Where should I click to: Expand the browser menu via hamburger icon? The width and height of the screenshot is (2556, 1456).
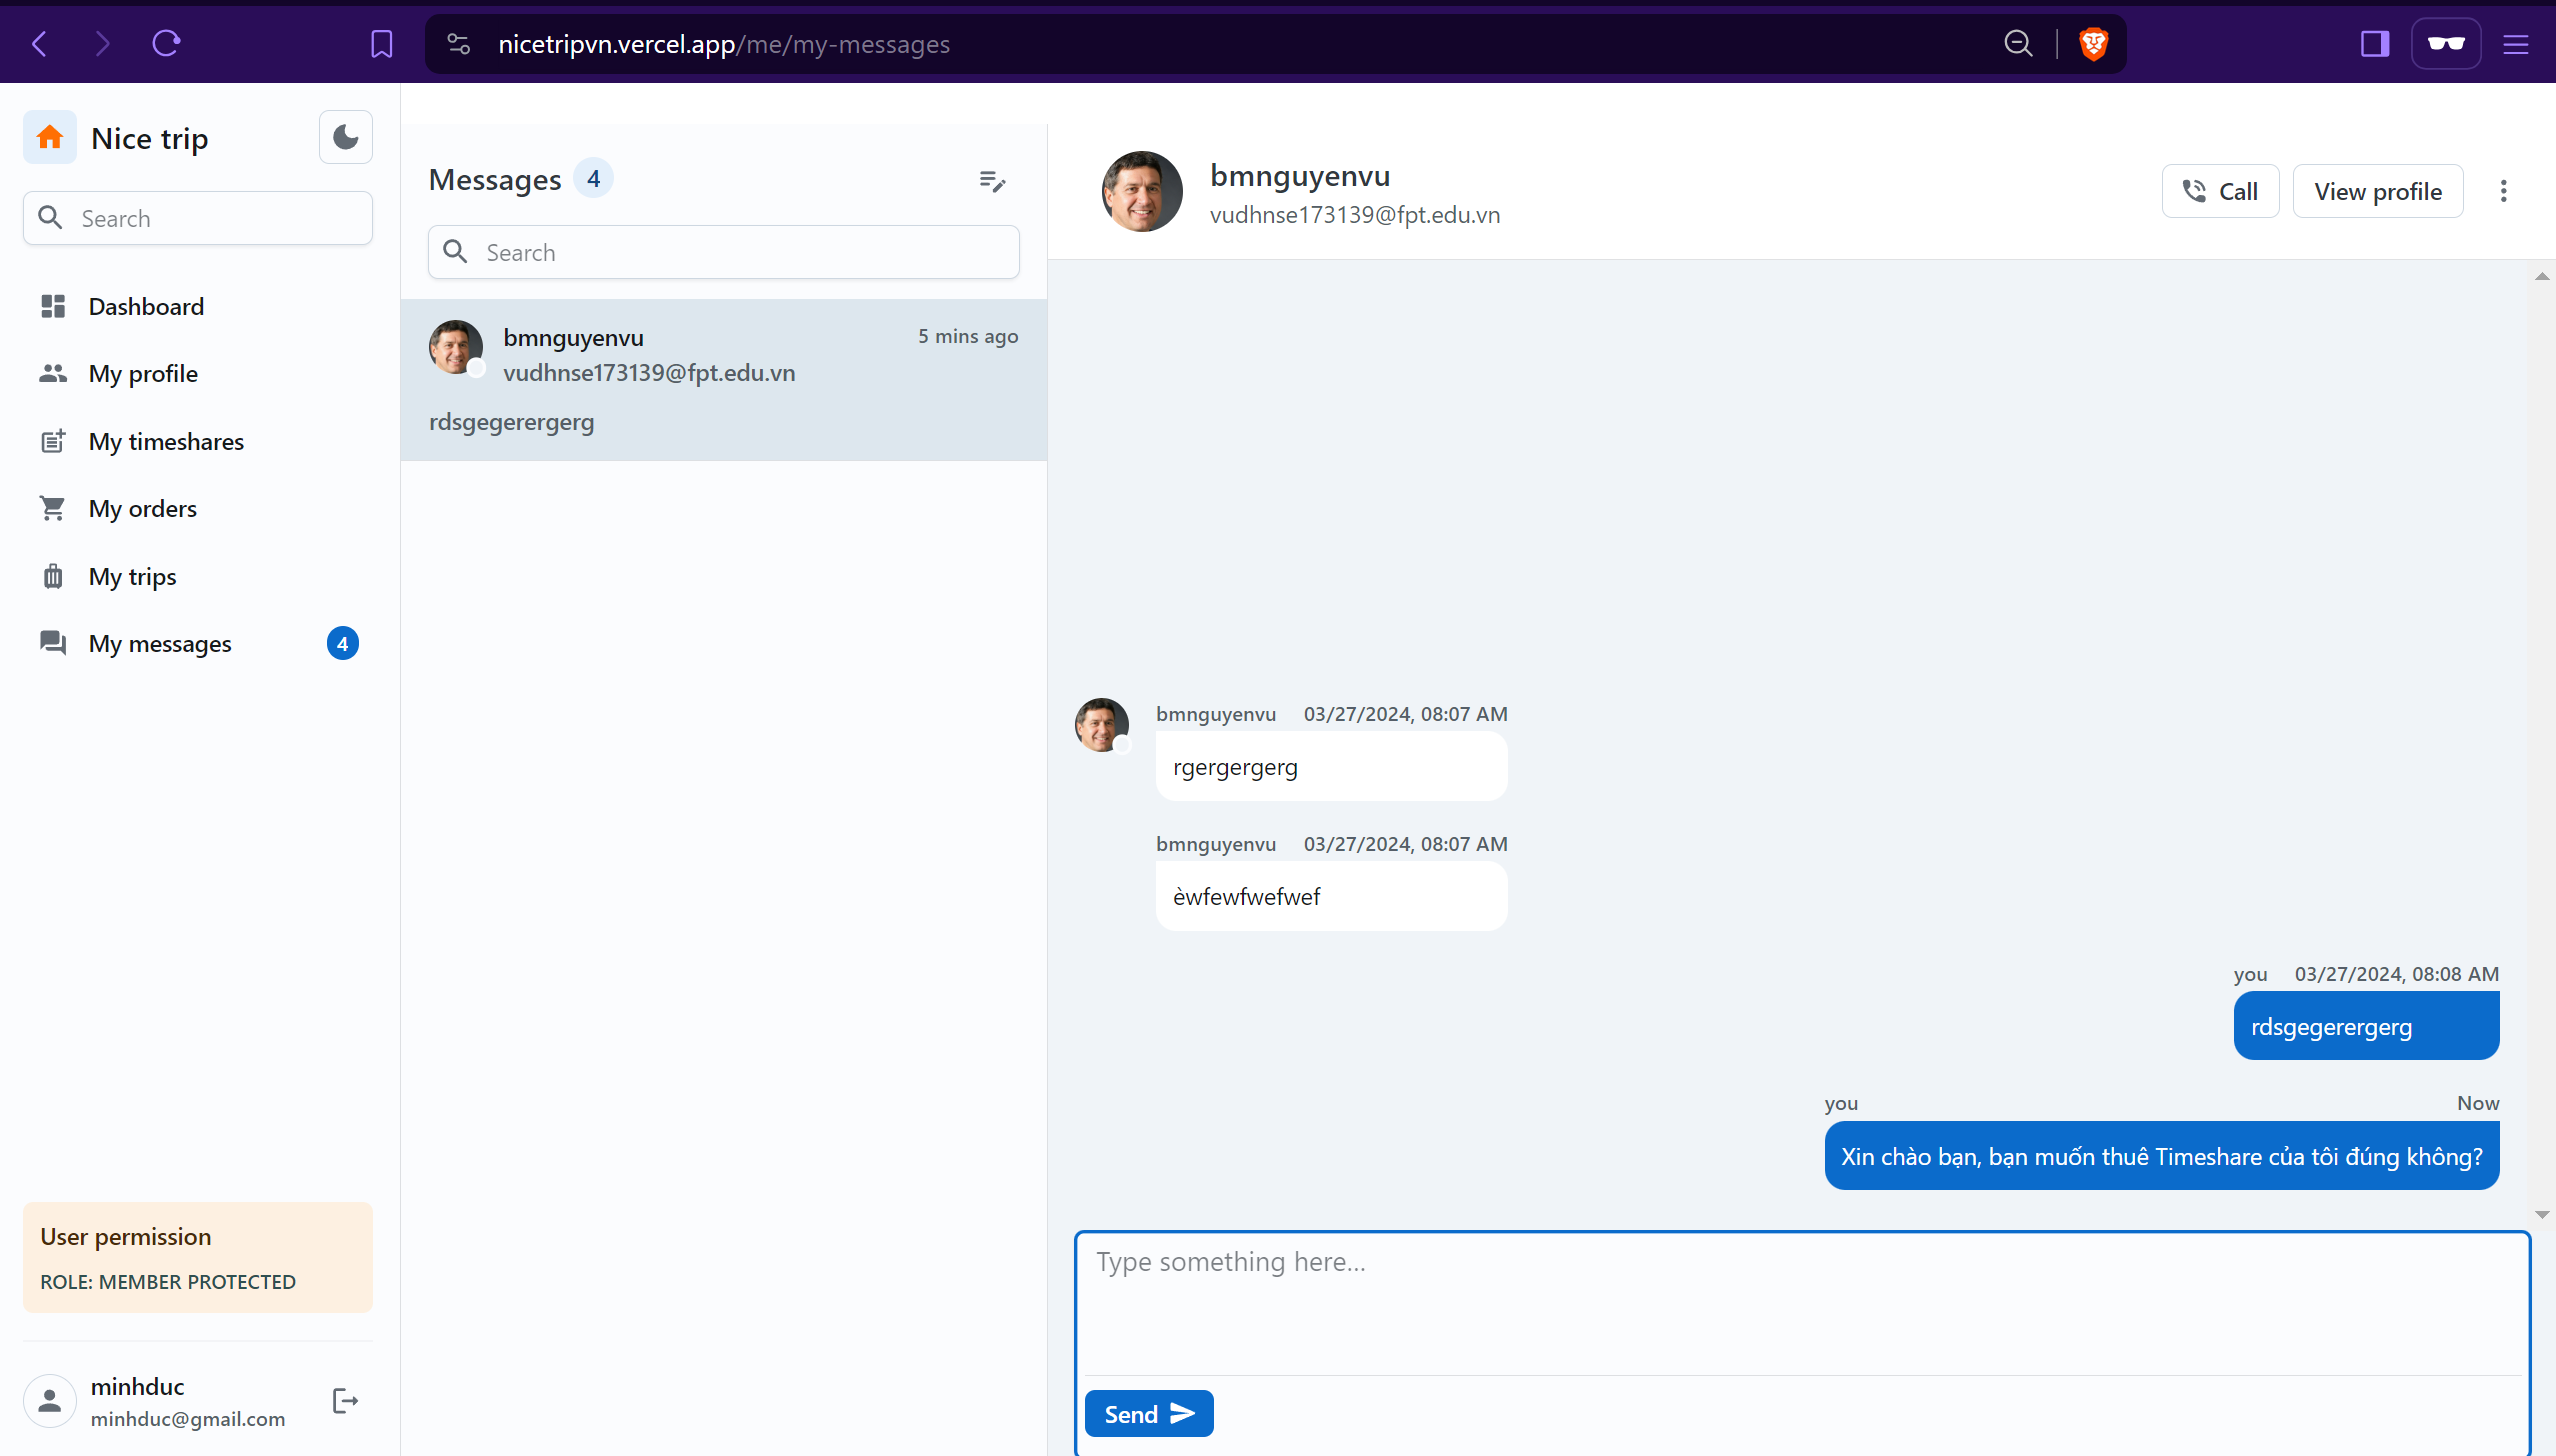(x=2517, y=42)
